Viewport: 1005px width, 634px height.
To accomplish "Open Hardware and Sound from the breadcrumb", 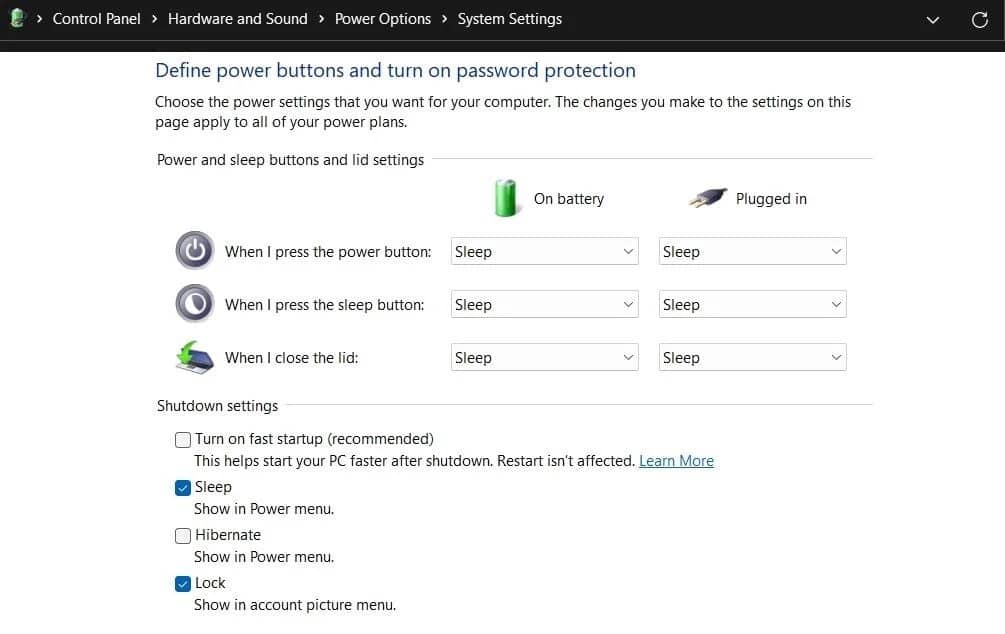I will pyautogui.click(x=237, y=18).
